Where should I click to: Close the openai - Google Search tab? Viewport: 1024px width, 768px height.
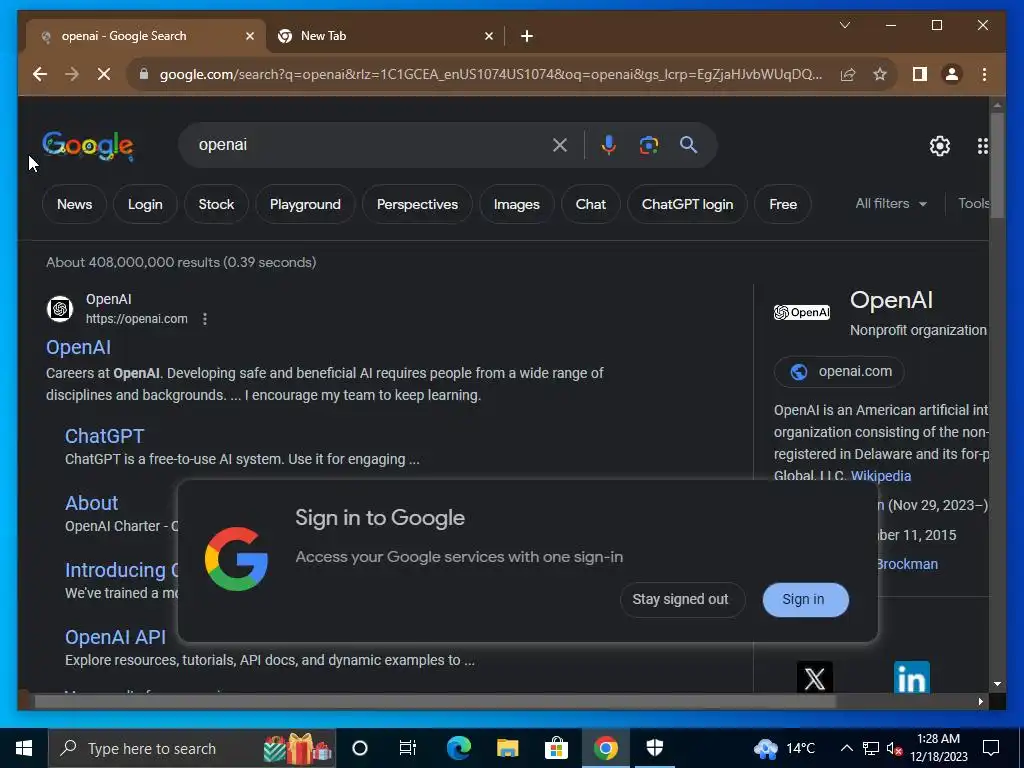249,36
